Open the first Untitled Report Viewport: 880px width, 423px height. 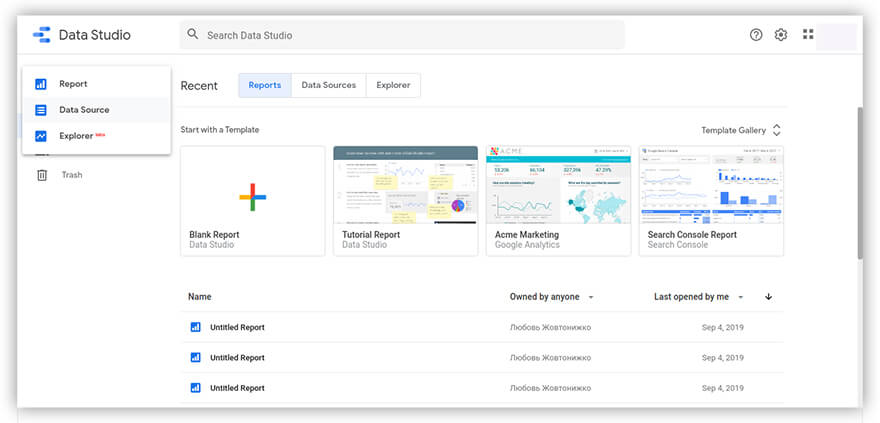[237, 327]
